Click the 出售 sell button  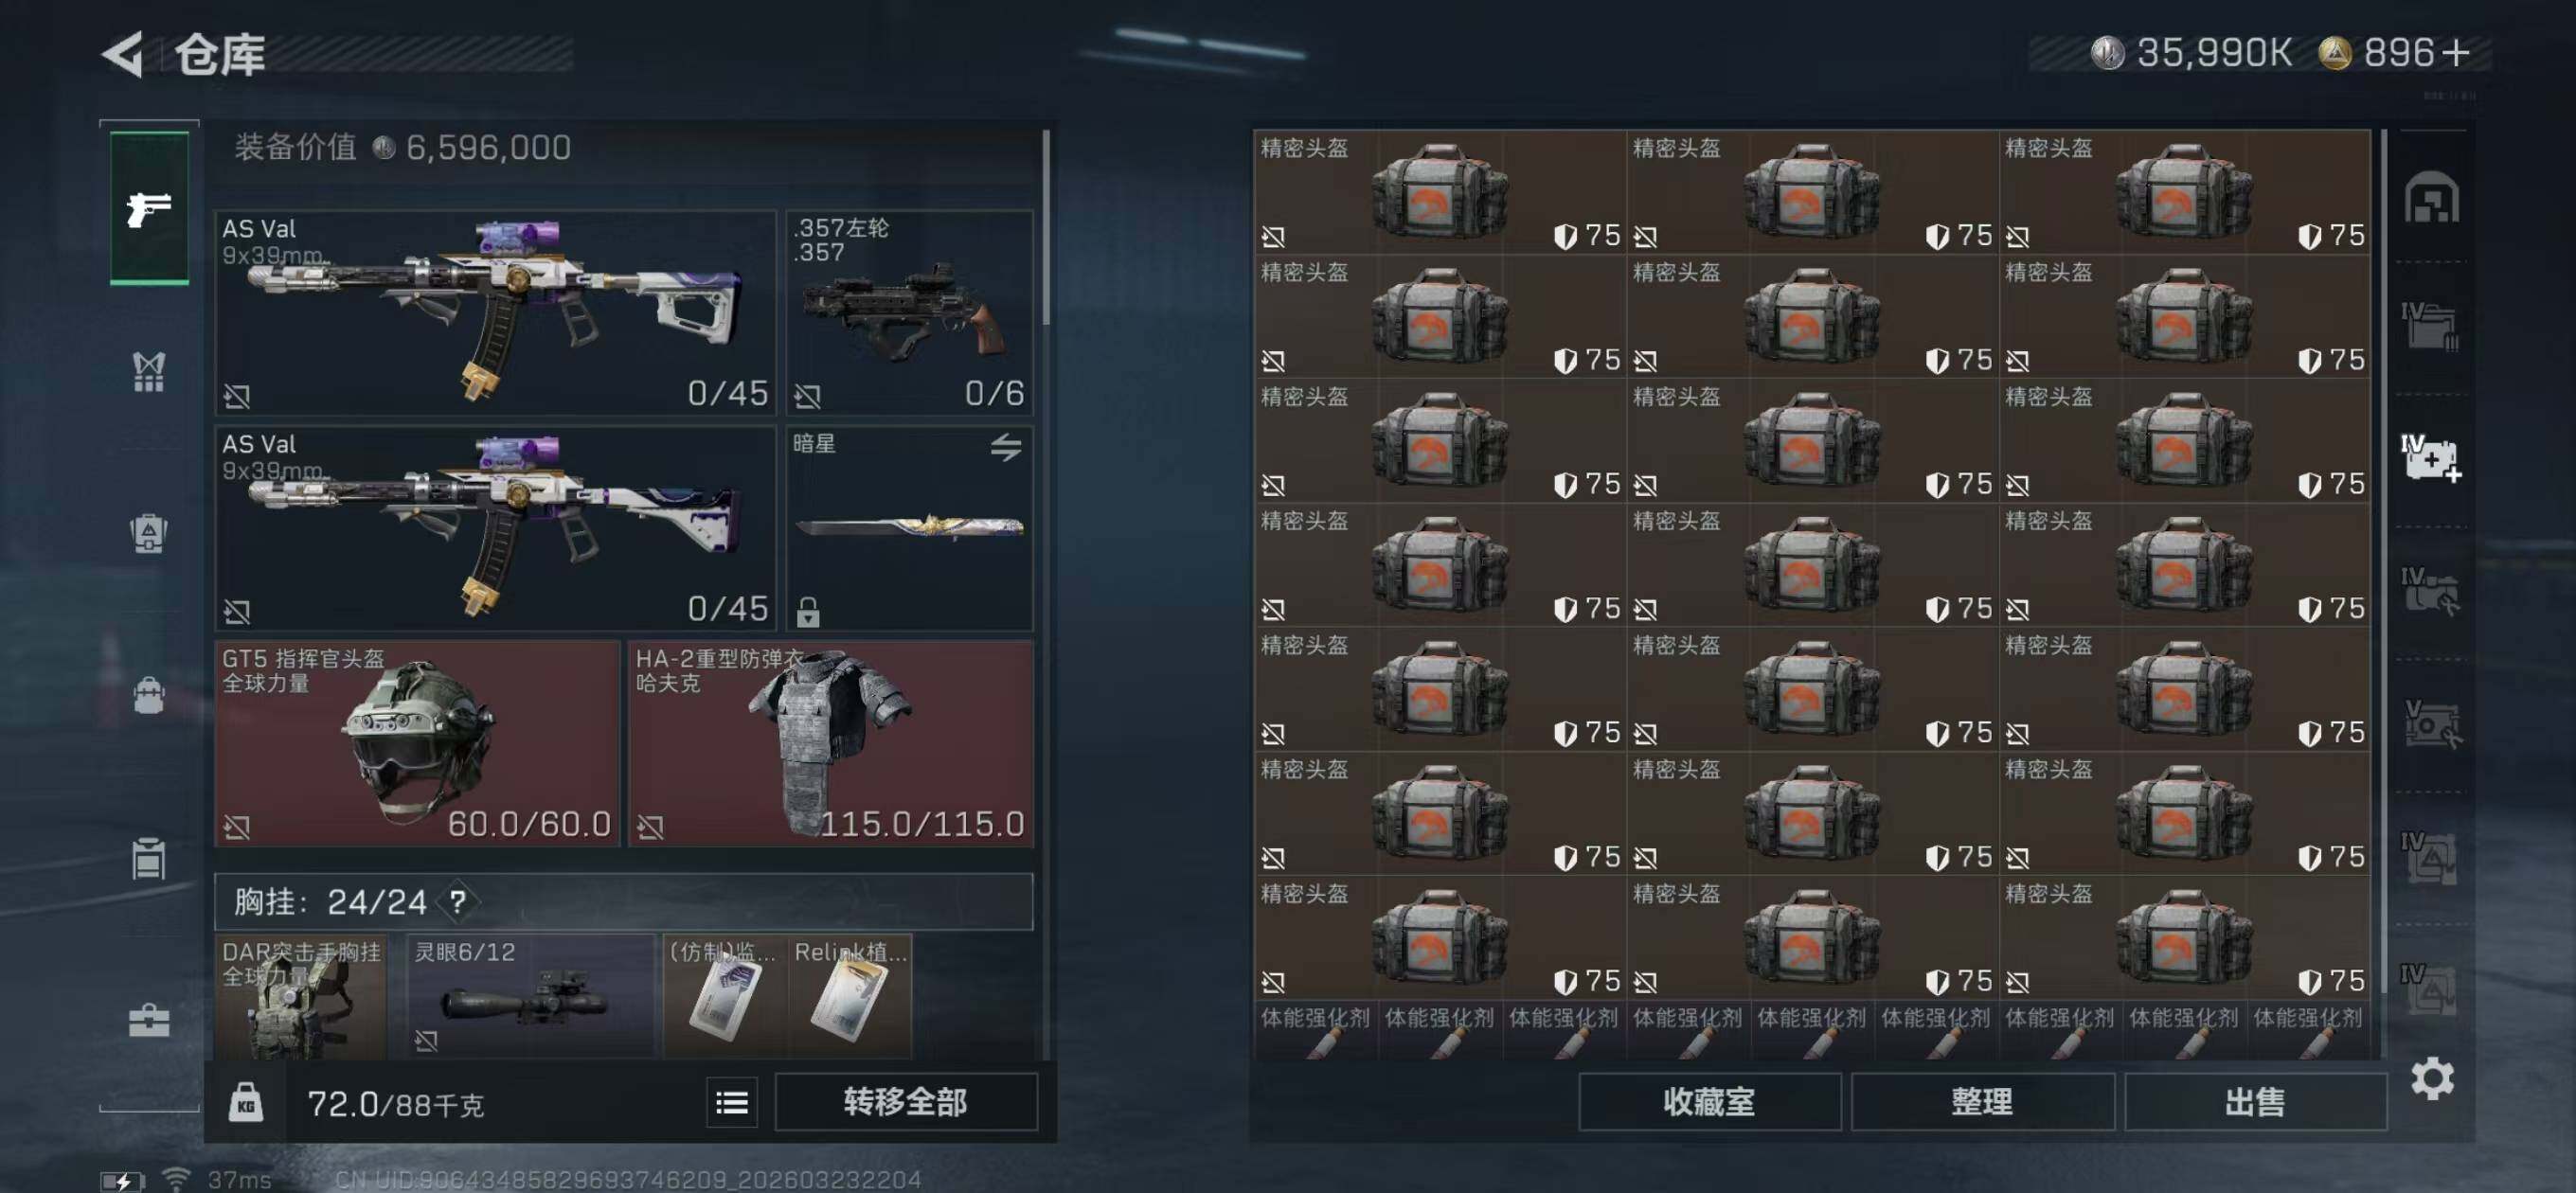(x=2255, y=1102)
